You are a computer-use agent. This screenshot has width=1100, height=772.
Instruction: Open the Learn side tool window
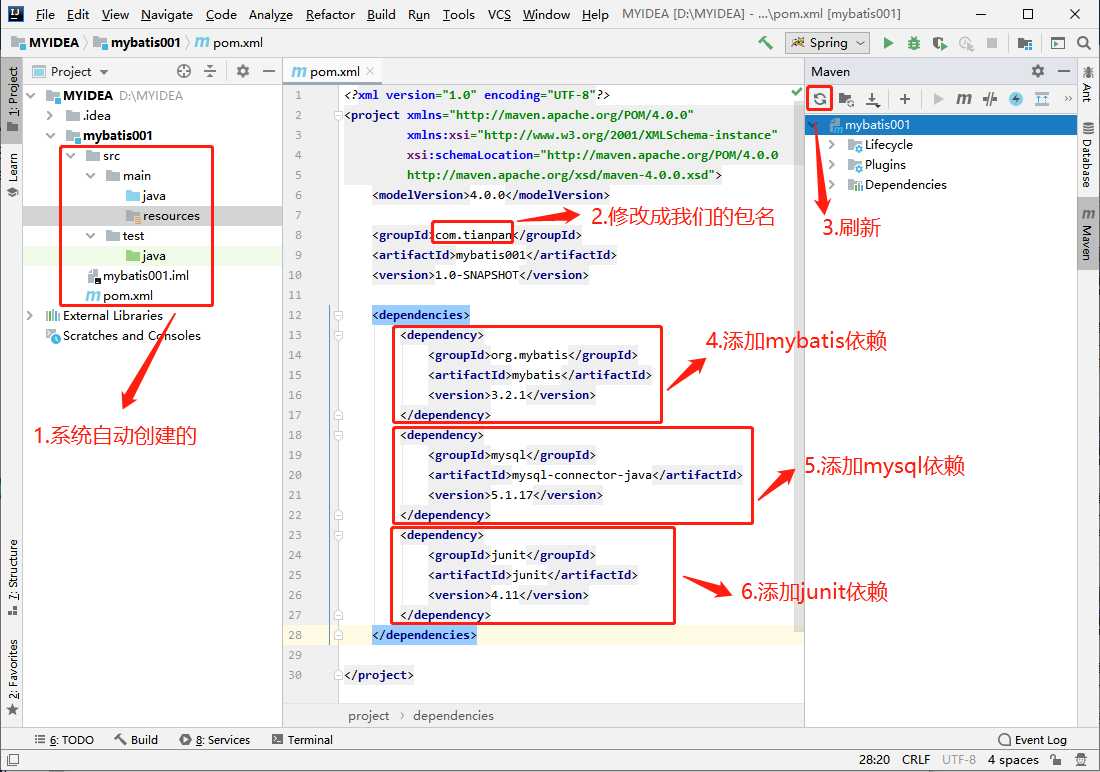13,175
